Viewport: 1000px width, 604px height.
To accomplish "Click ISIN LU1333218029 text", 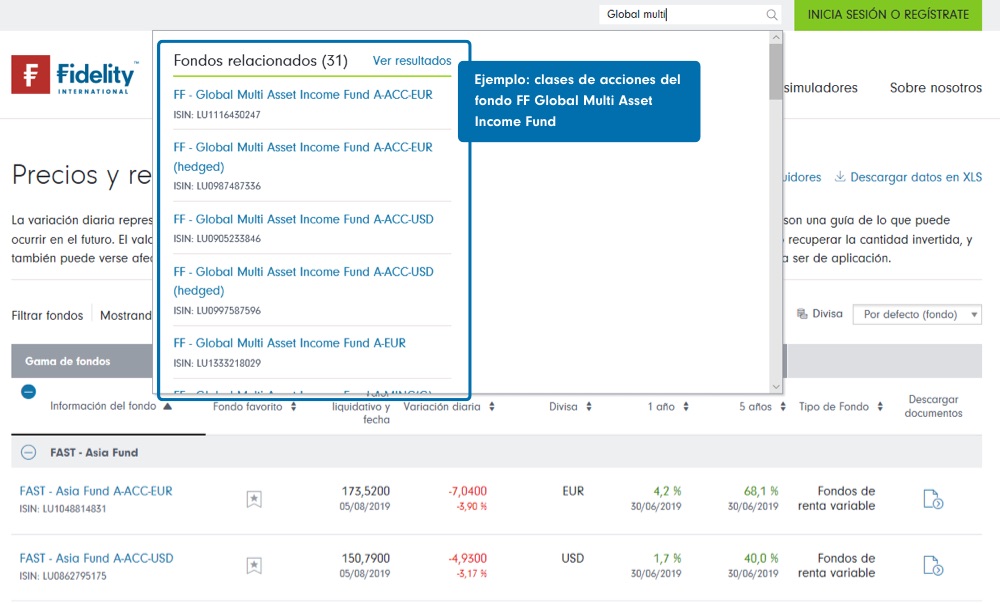I will click(x=217, y=363).
